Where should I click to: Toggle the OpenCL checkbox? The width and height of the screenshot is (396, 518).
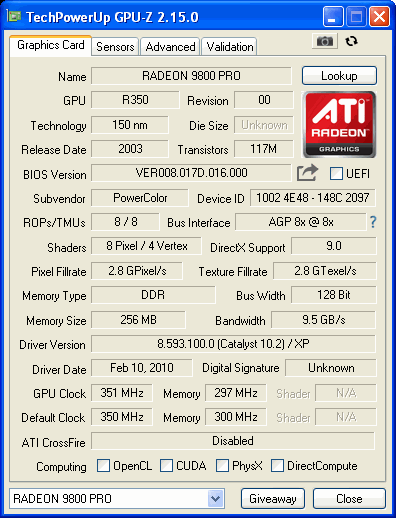click(x=103, y=465)
